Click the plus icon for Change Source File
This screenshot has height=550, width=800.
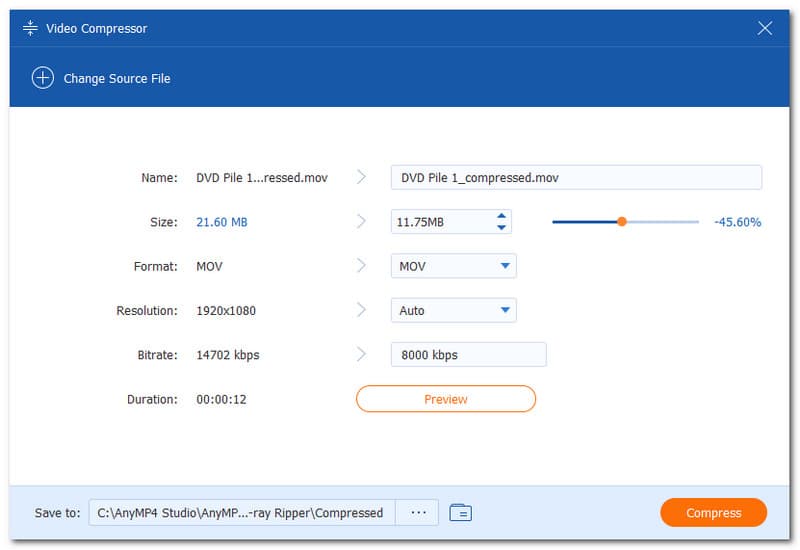[x=42, y=78]
